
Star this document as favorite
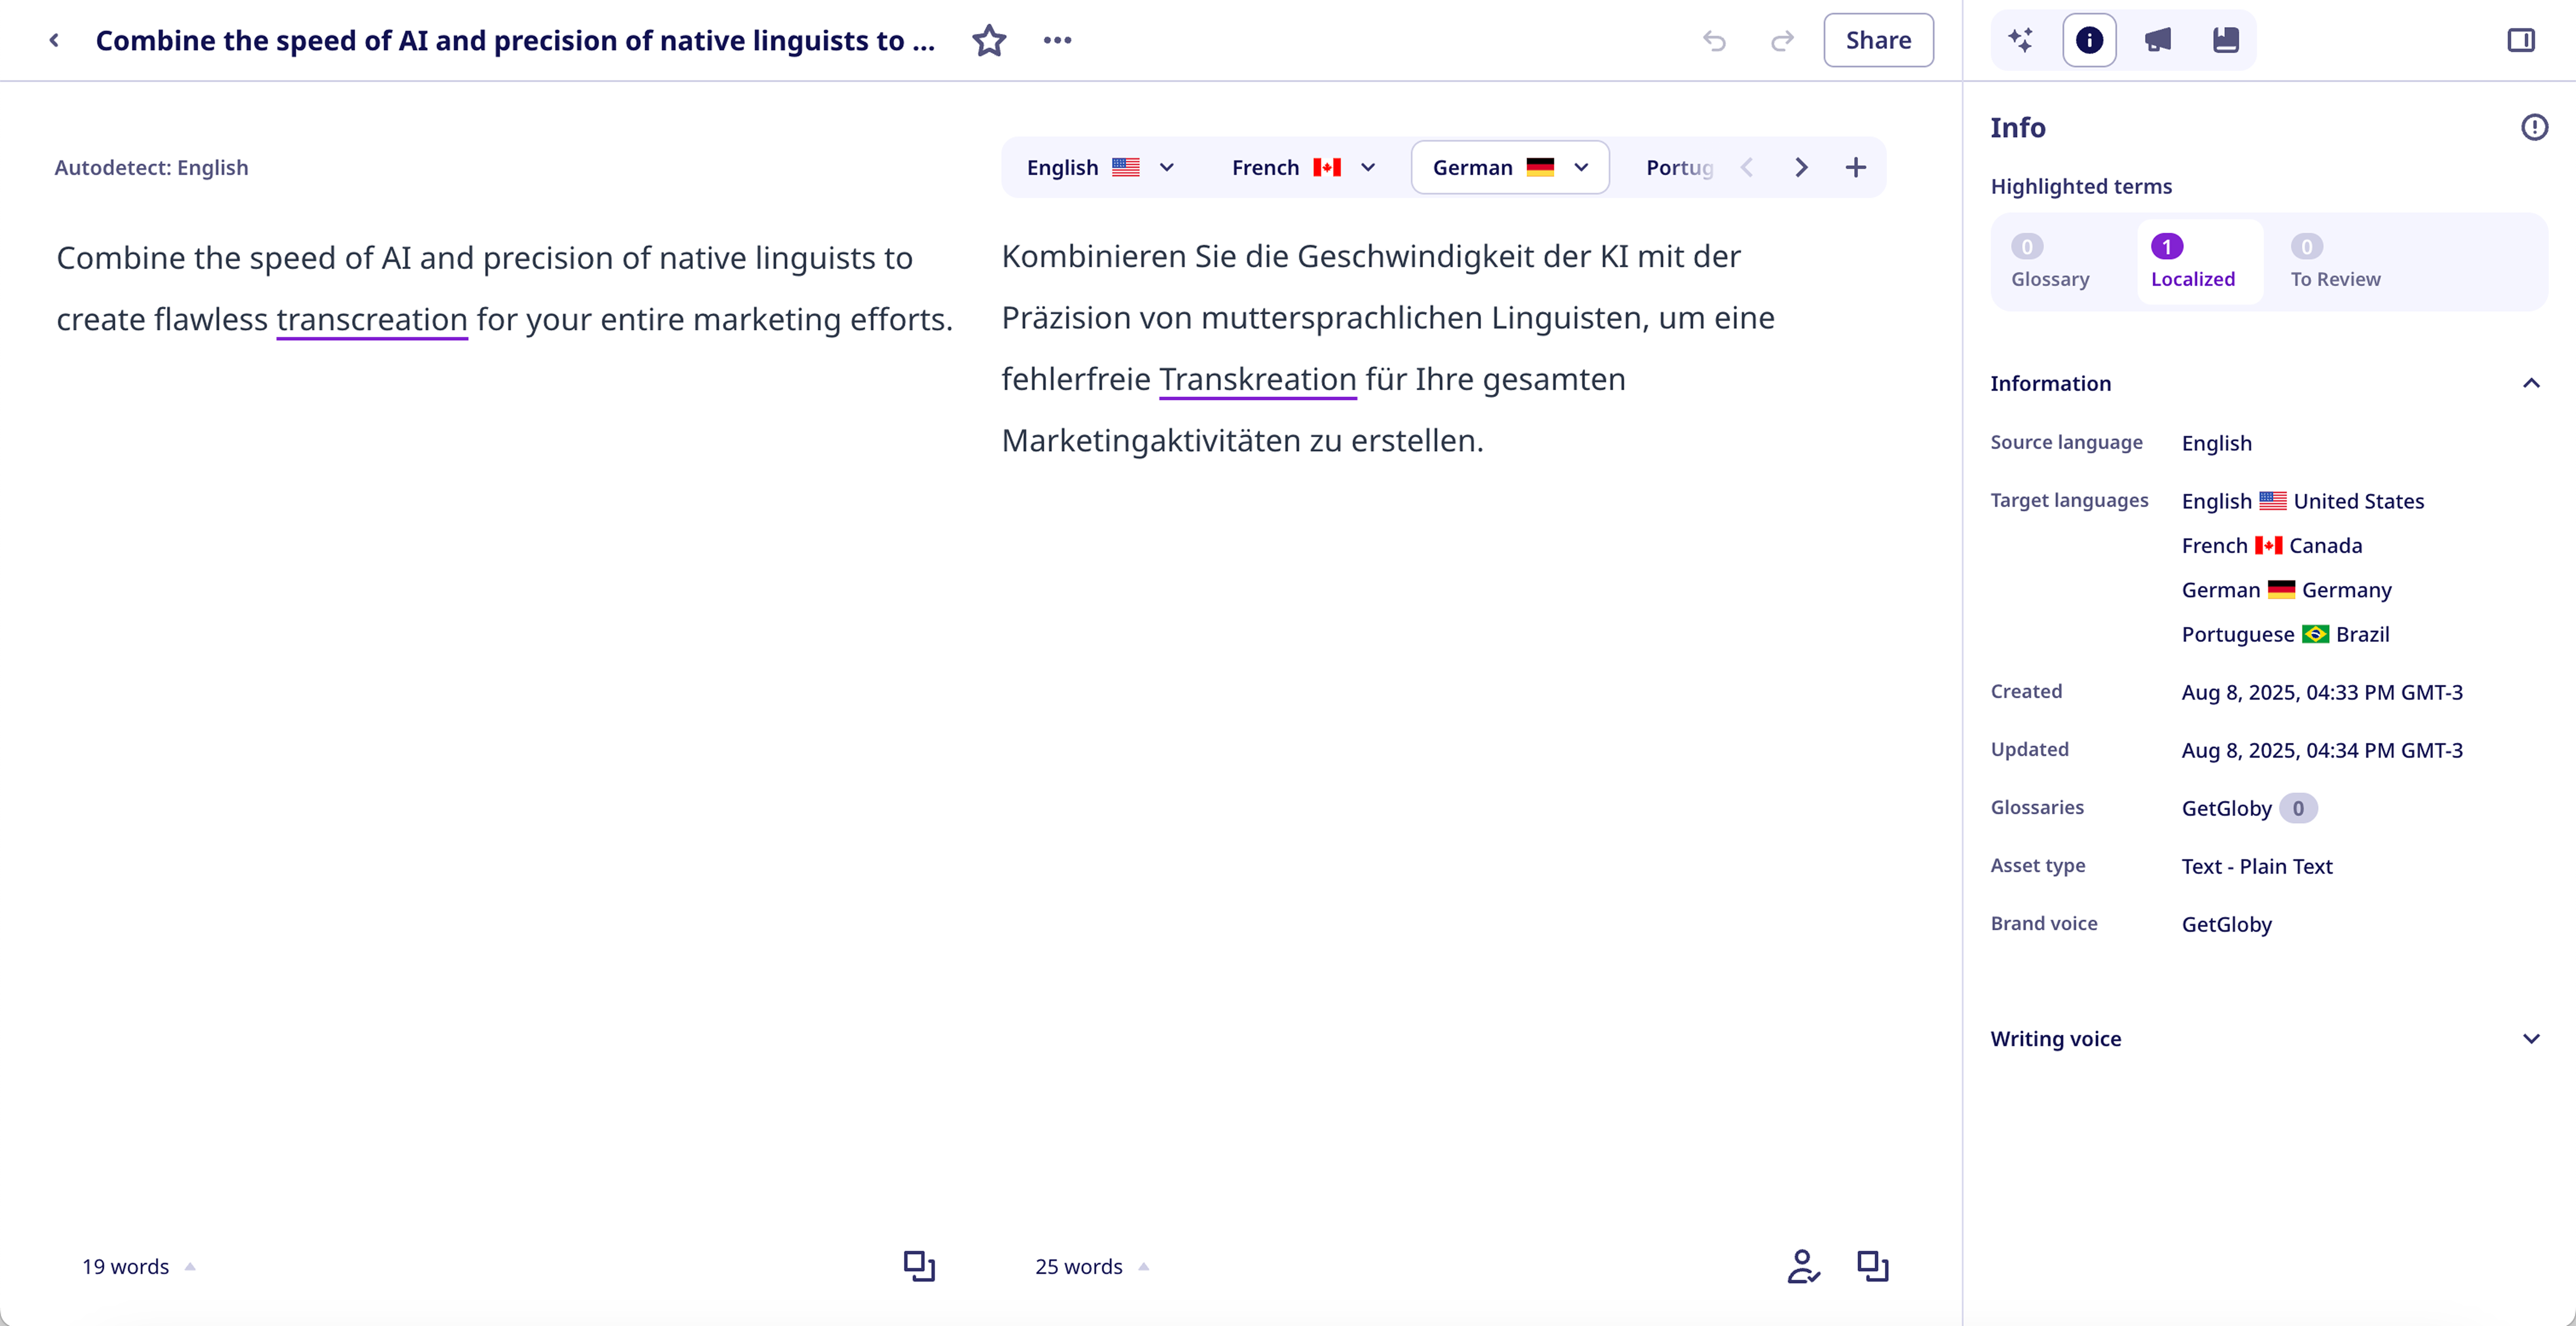(x=989, y=40)
